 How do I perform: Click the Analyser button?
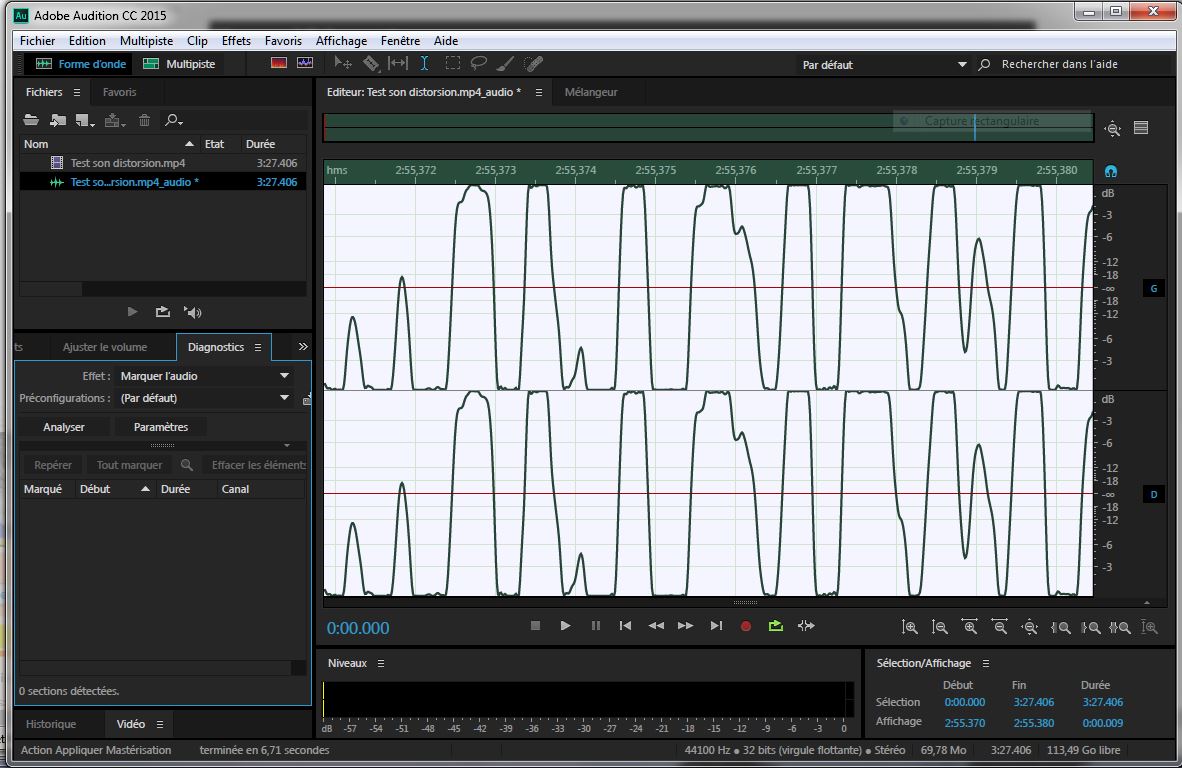click(x=63, y=427)
